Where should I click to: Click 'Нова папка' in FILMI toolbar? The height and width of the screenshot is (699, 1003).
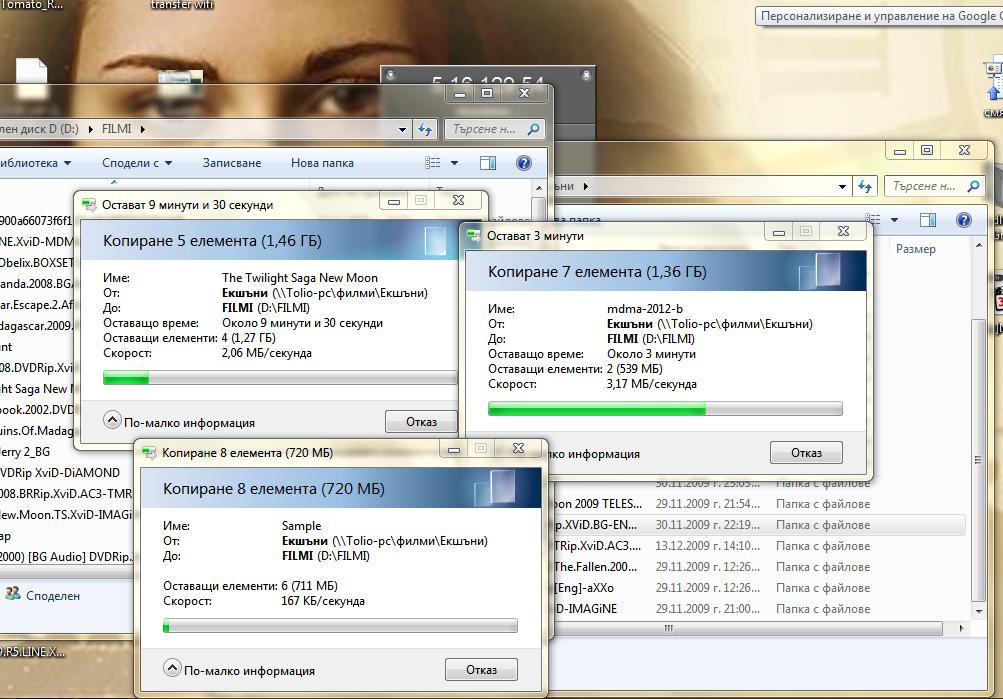point(322,163)
